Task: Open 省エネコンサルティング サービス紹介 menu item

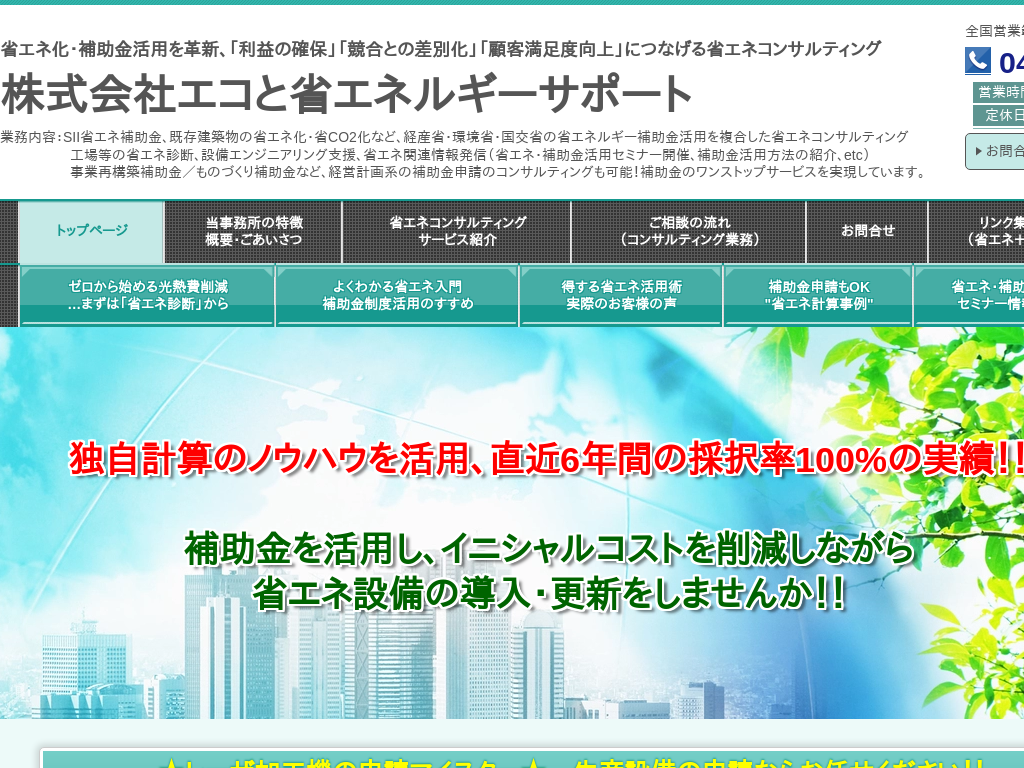Action: (x=457, y=231)
